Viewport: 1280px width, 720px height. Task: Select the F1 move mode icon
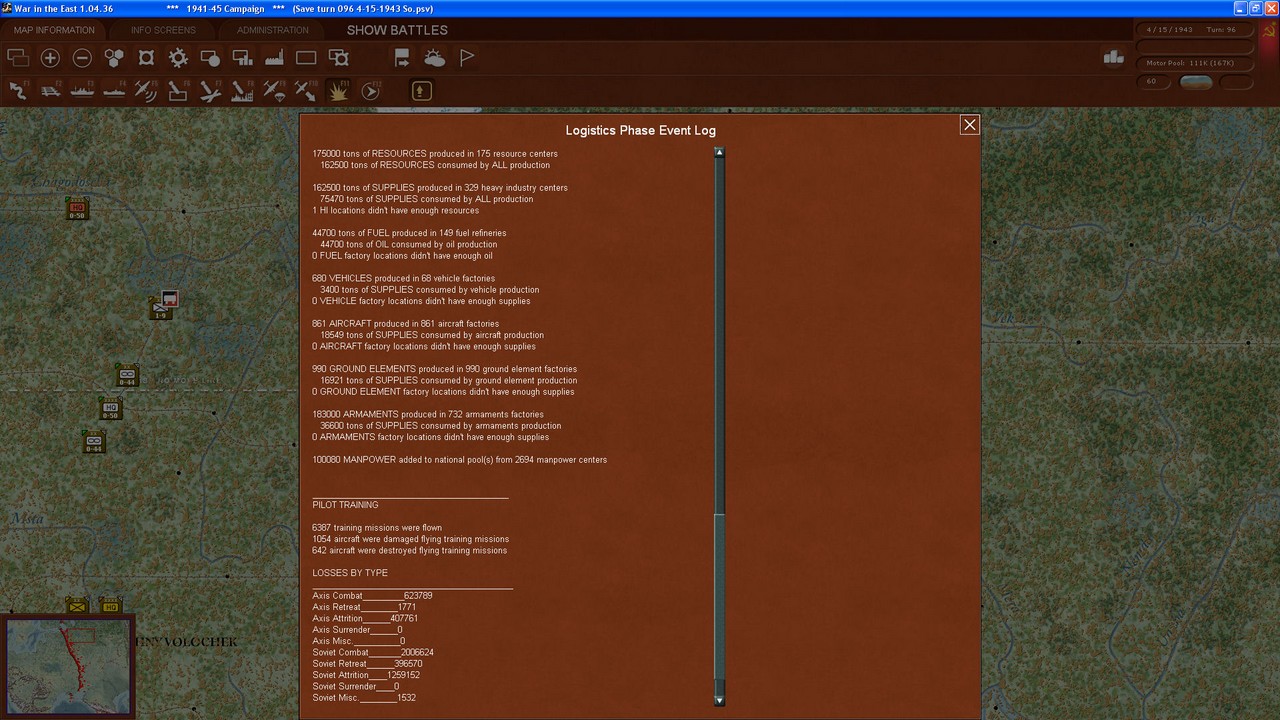[18, 91]
